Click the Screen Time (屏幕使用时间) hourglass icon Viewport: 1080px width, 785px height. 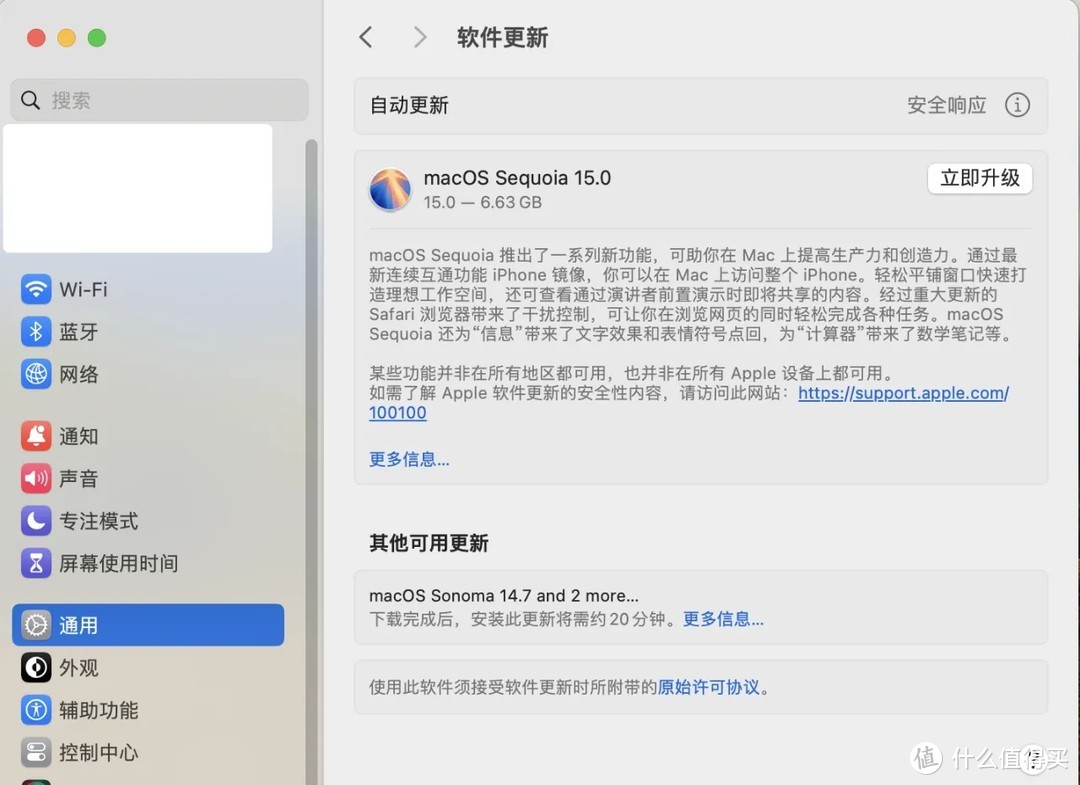coord(36,563)
